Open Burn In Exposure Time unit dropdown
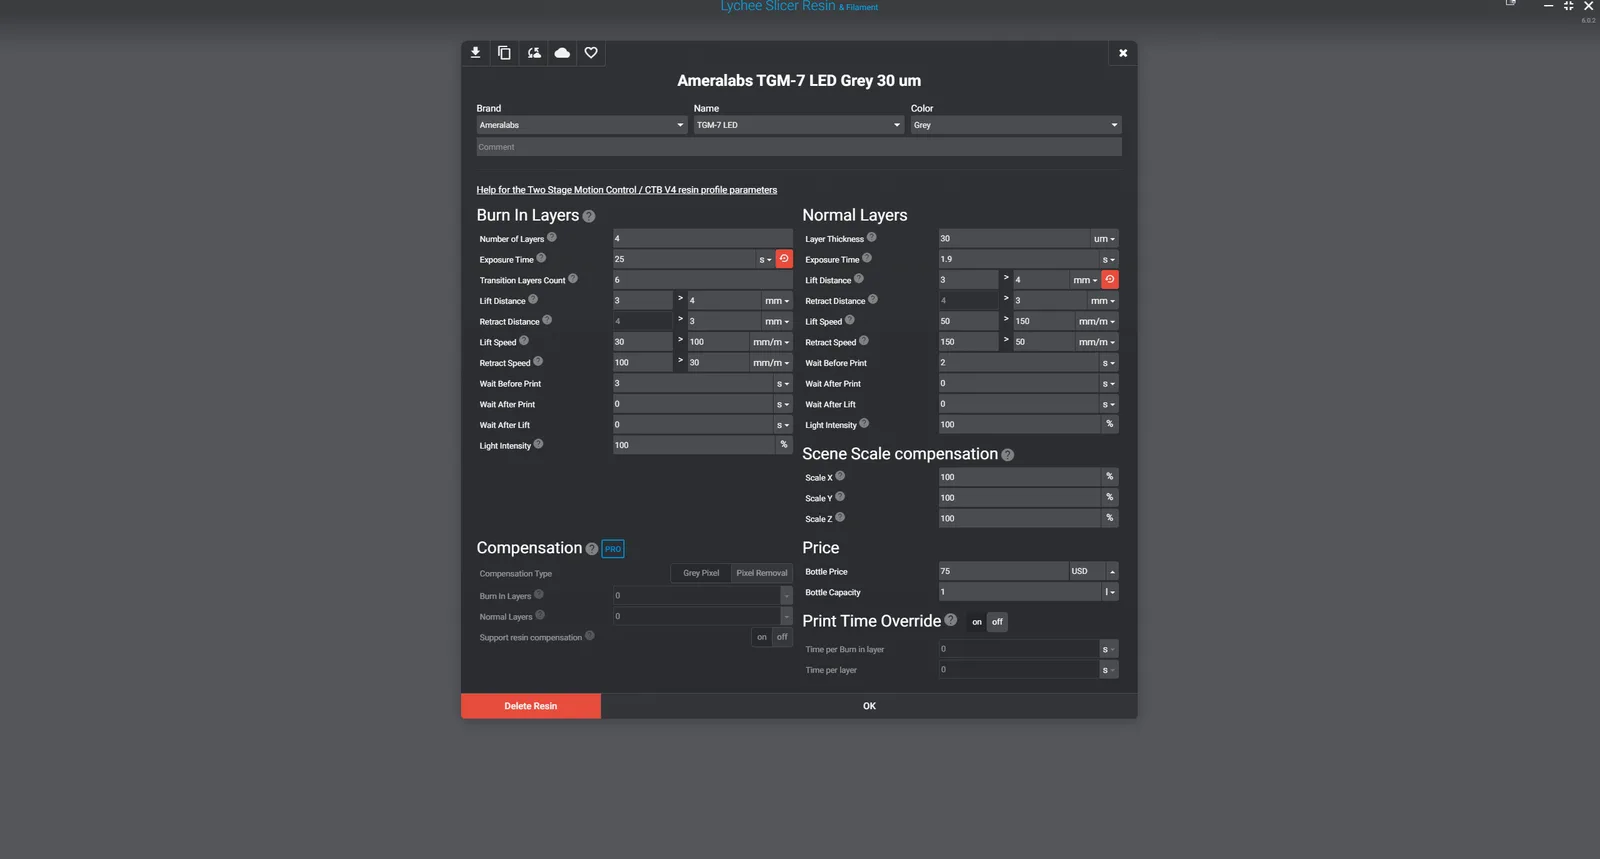The image size is (1600, 859). (765, 260)
